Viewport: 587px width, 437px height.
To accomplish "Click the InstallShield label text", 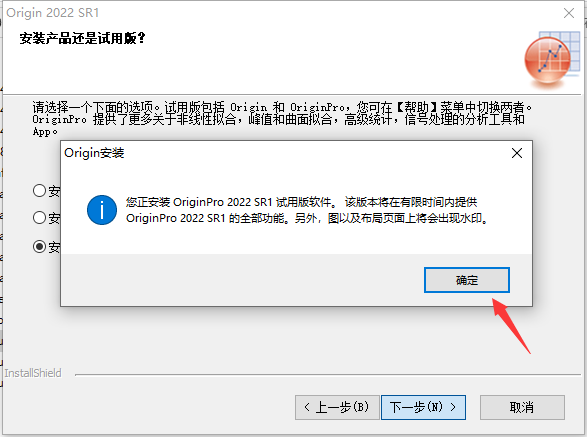I will pyautogui.click(x=33, y=373).
